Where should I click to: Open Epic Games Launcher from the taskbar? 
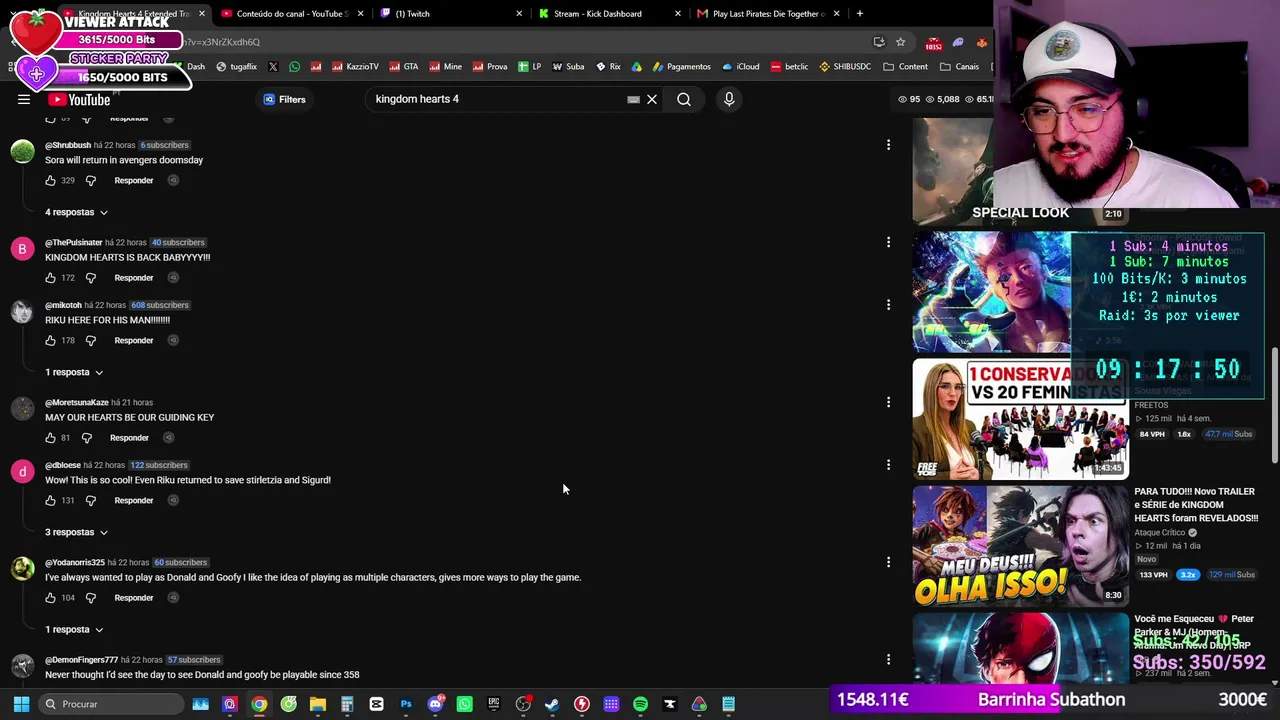[x=494, y=704]
